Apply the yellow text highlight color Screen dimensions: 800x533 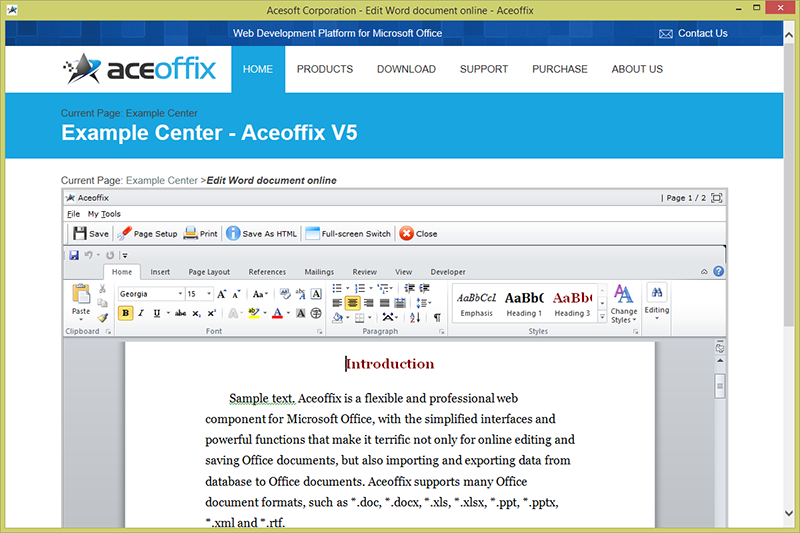254,313
